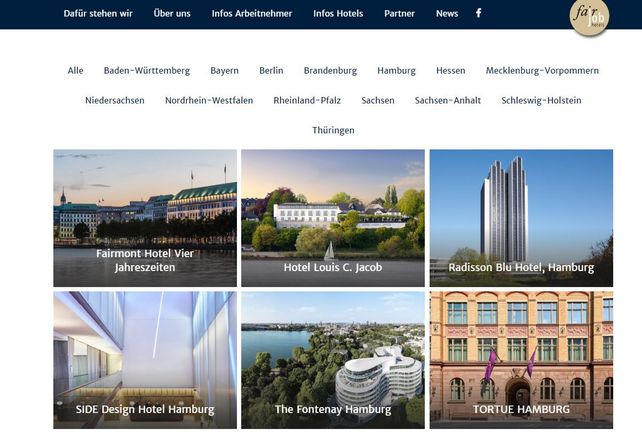
Task: Filter by Nordrhein-Westfalen
Action: [209, 100]
